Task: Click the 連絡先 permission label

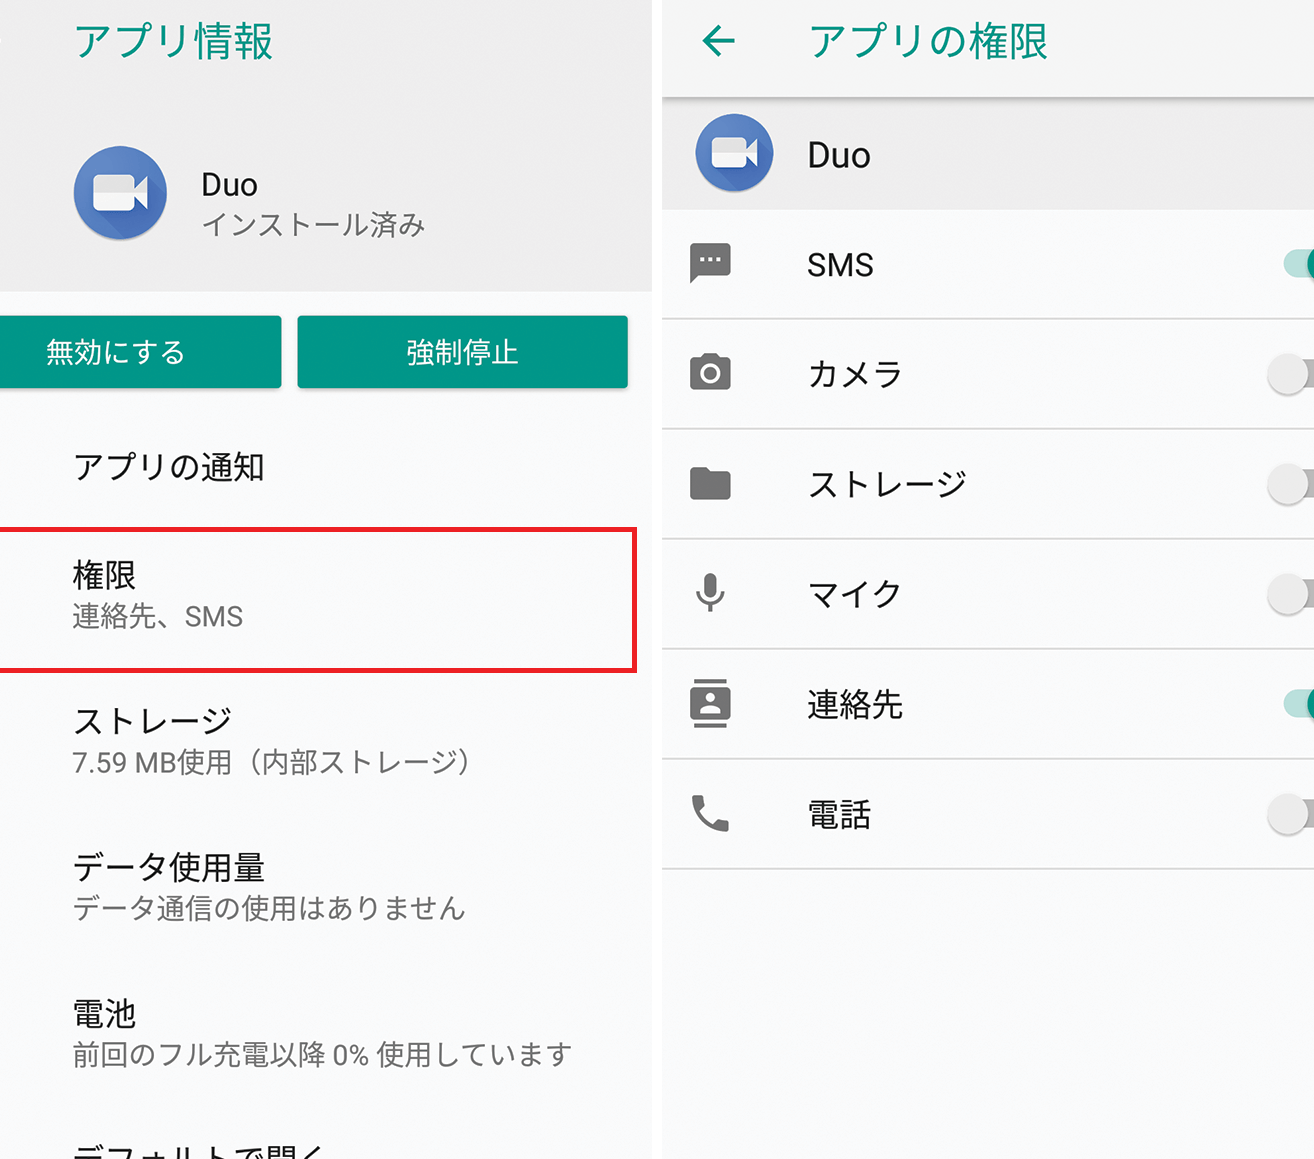Action: [x=855, y=704]
